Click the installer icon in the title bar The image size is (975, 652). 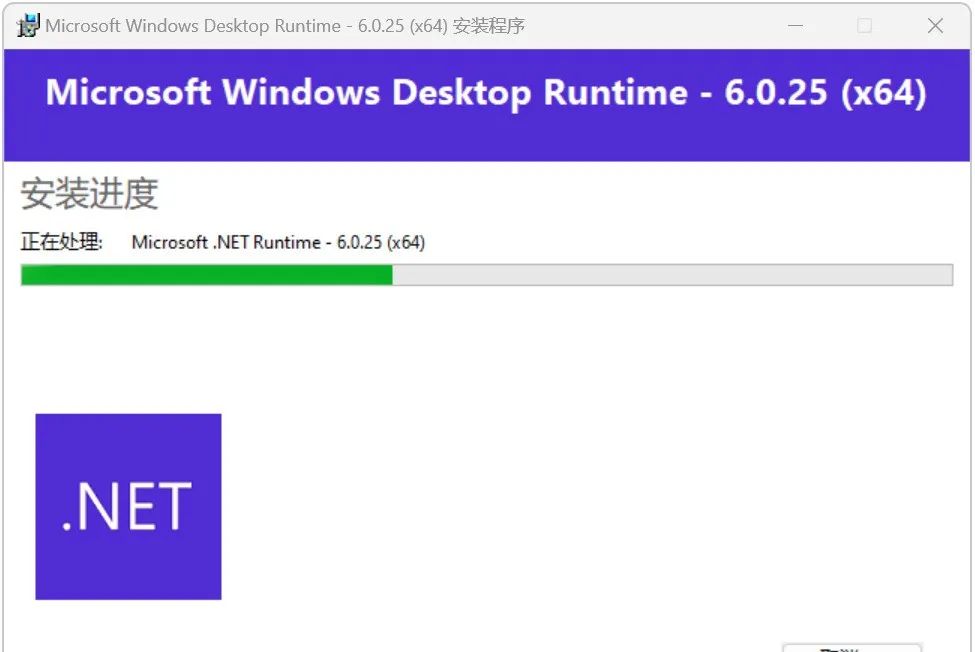click(28, 25)
